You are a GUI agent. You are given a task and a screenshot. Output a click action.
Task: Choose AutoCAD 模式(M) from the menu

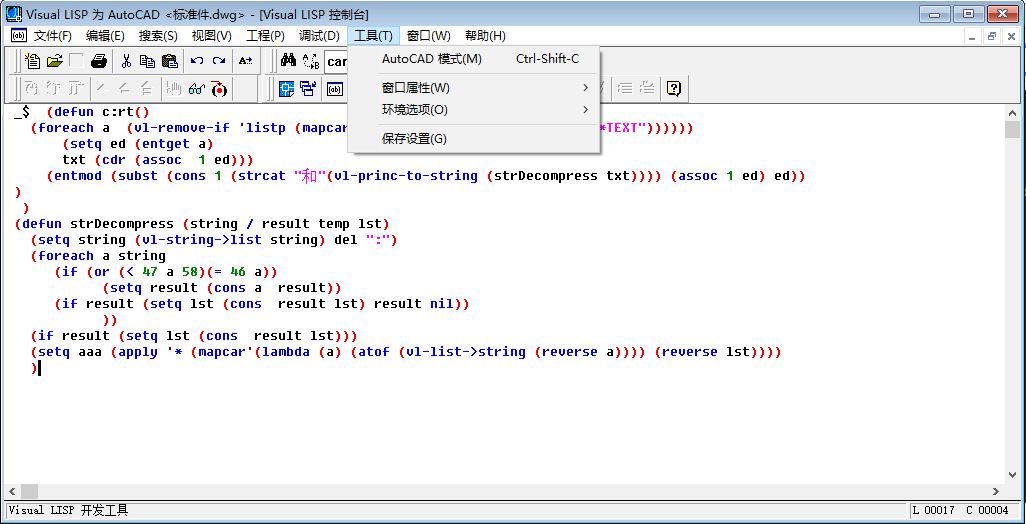[474, 60]
